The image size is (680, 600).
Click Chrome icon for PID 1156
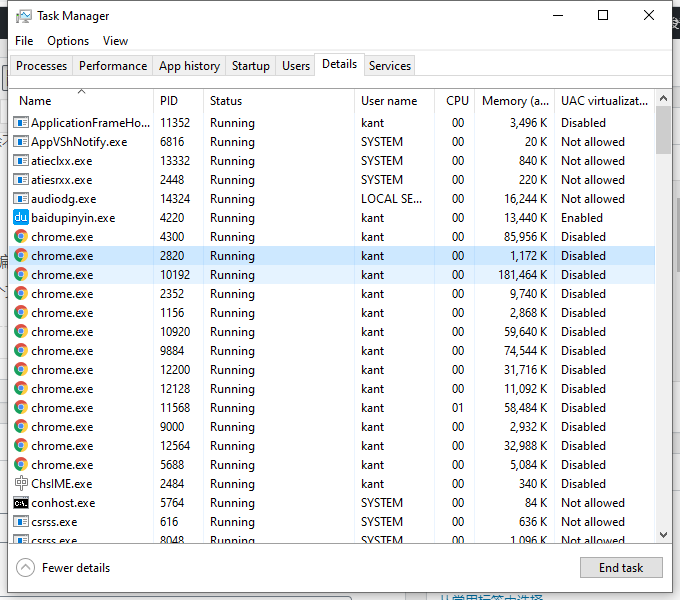click(x=21, y=313)
